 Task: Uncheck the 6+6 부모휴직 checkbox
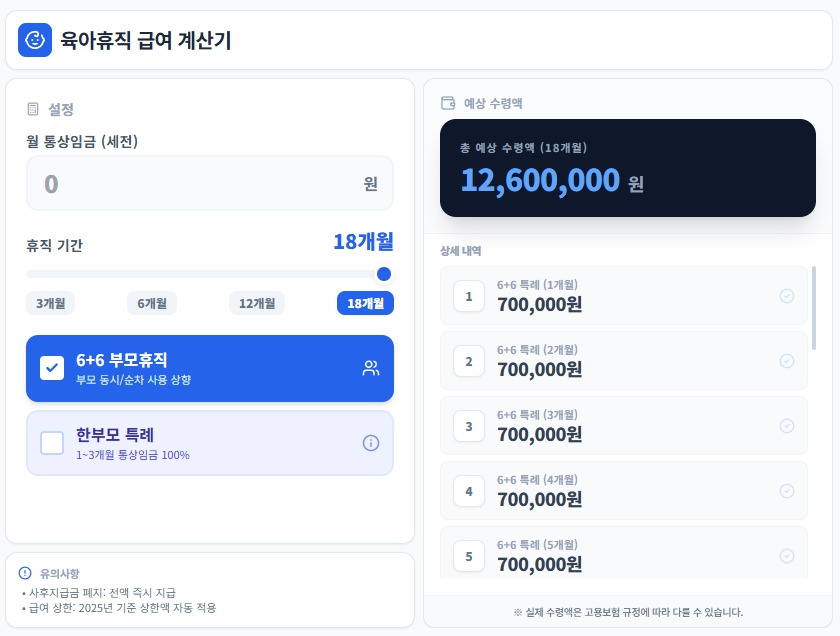52,368
